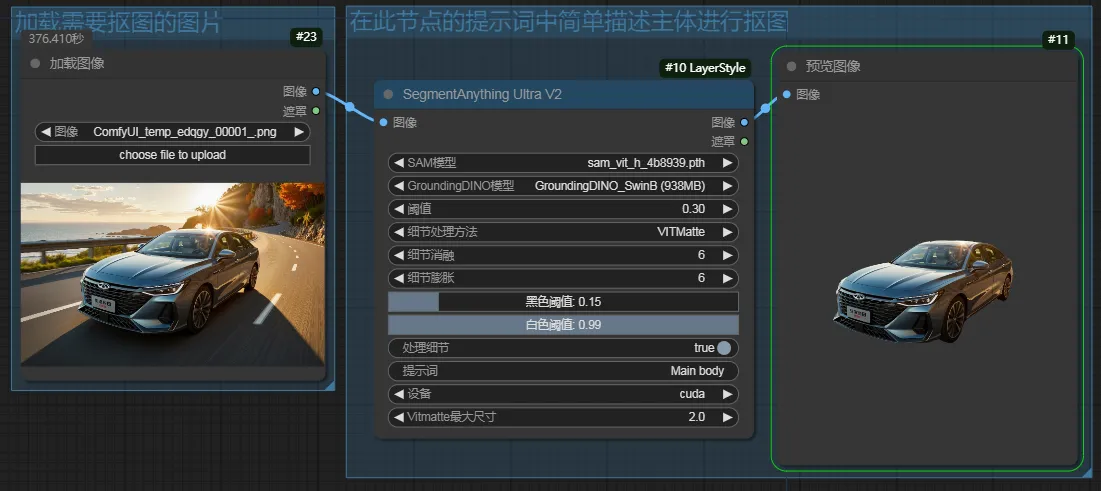Click the 黑色阈值 slider bar
Screen dimensions: 1101x491
563,302
